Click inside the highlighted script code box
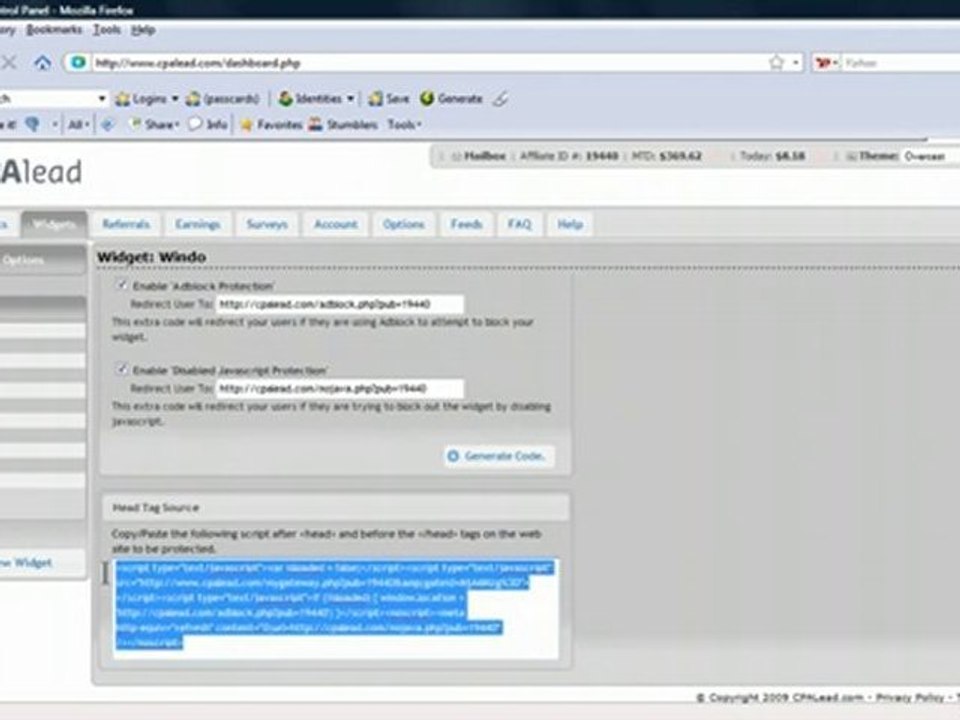 tap(336, 609)
